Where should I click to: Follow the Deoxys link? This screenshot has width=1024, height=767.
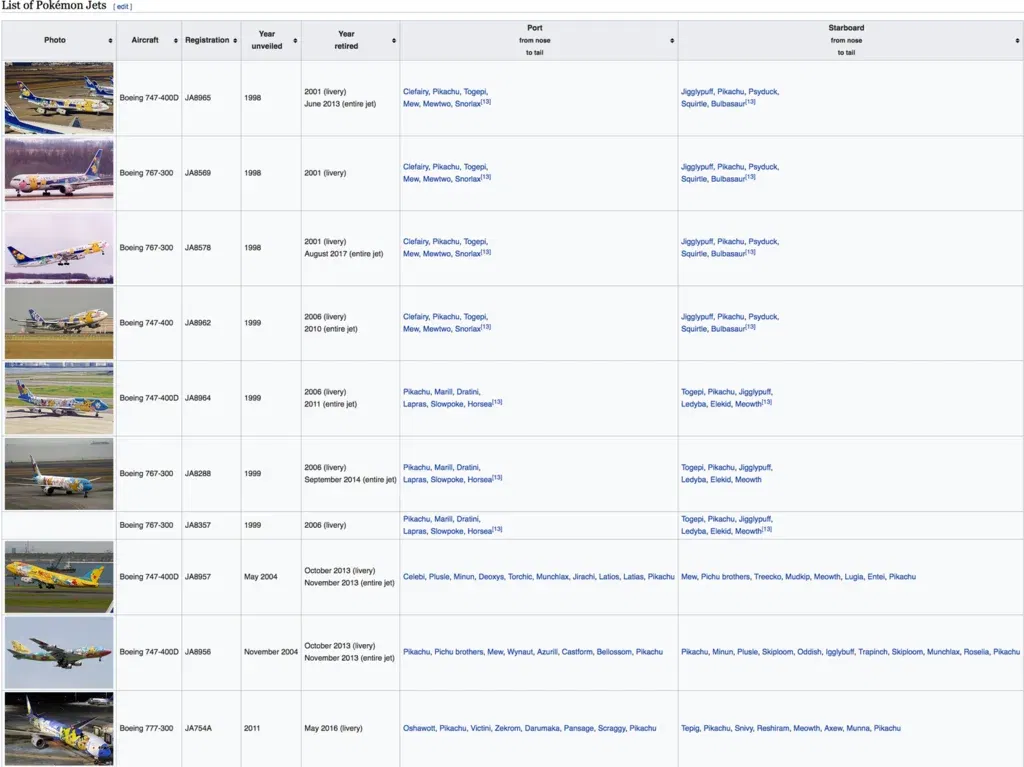(x=491, y=577)
